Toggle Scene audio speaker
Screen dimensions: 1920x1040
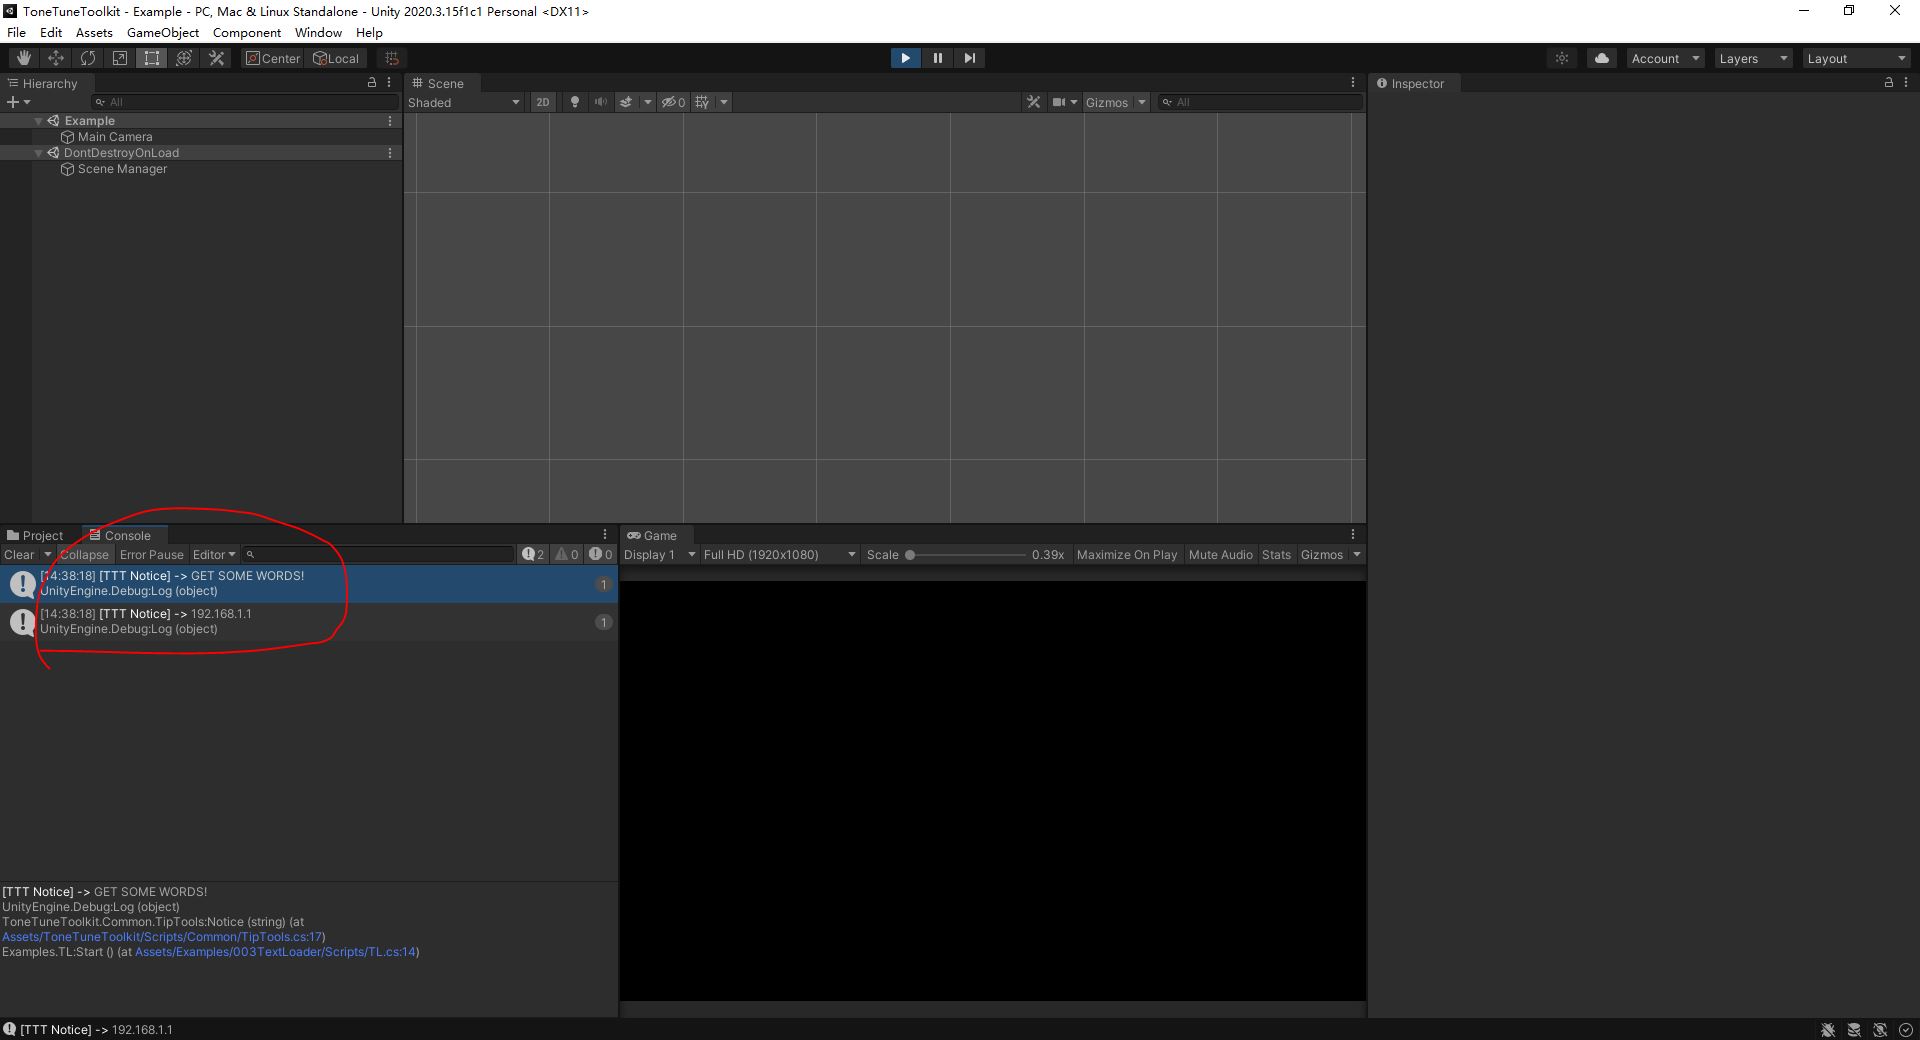click(601, 102)
